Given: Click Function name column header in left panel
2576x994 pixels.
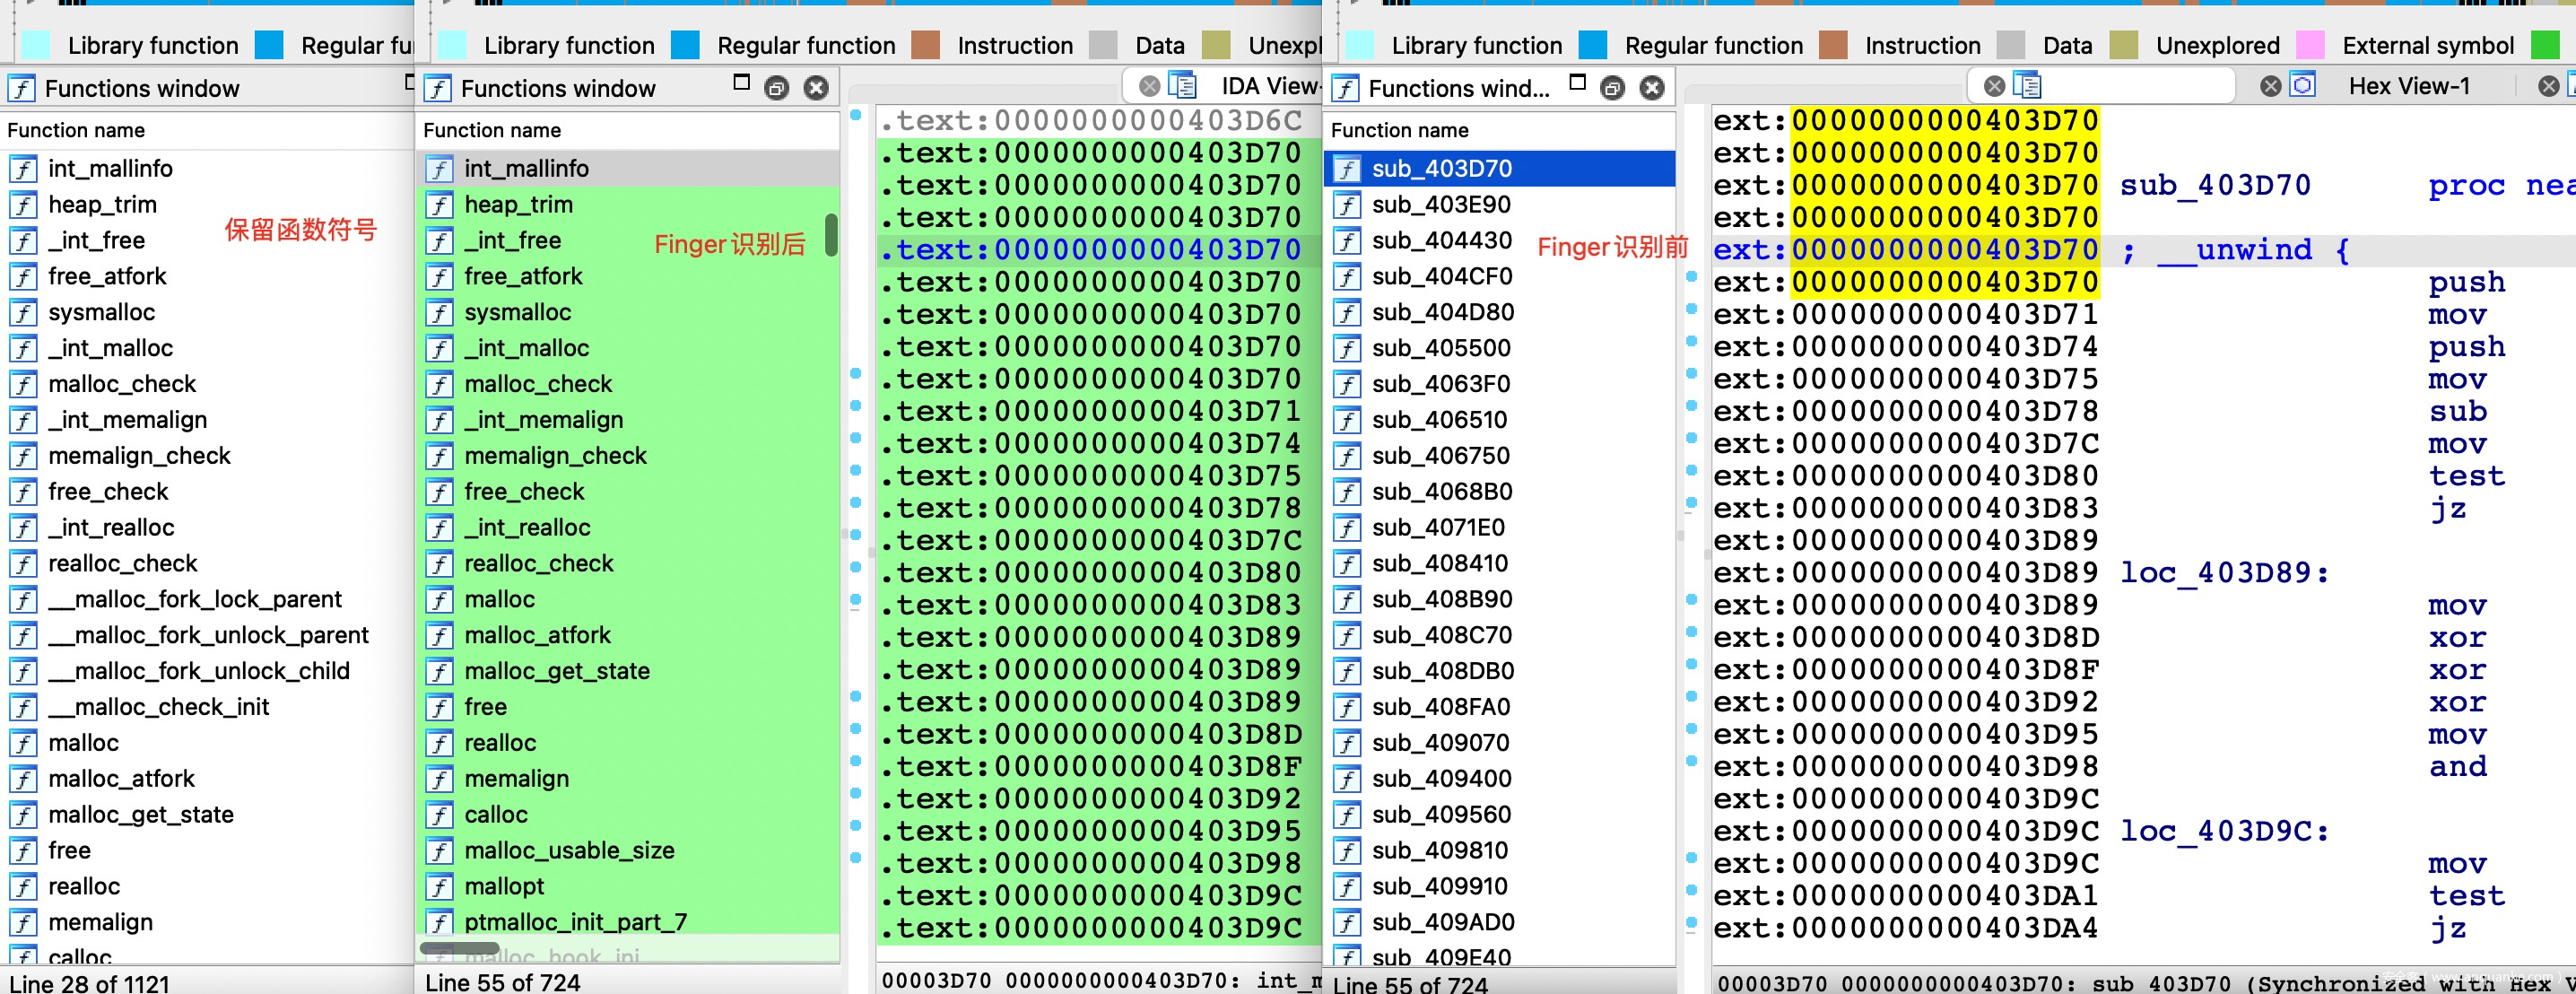Looking at the screenshot, I should point(76,130).
